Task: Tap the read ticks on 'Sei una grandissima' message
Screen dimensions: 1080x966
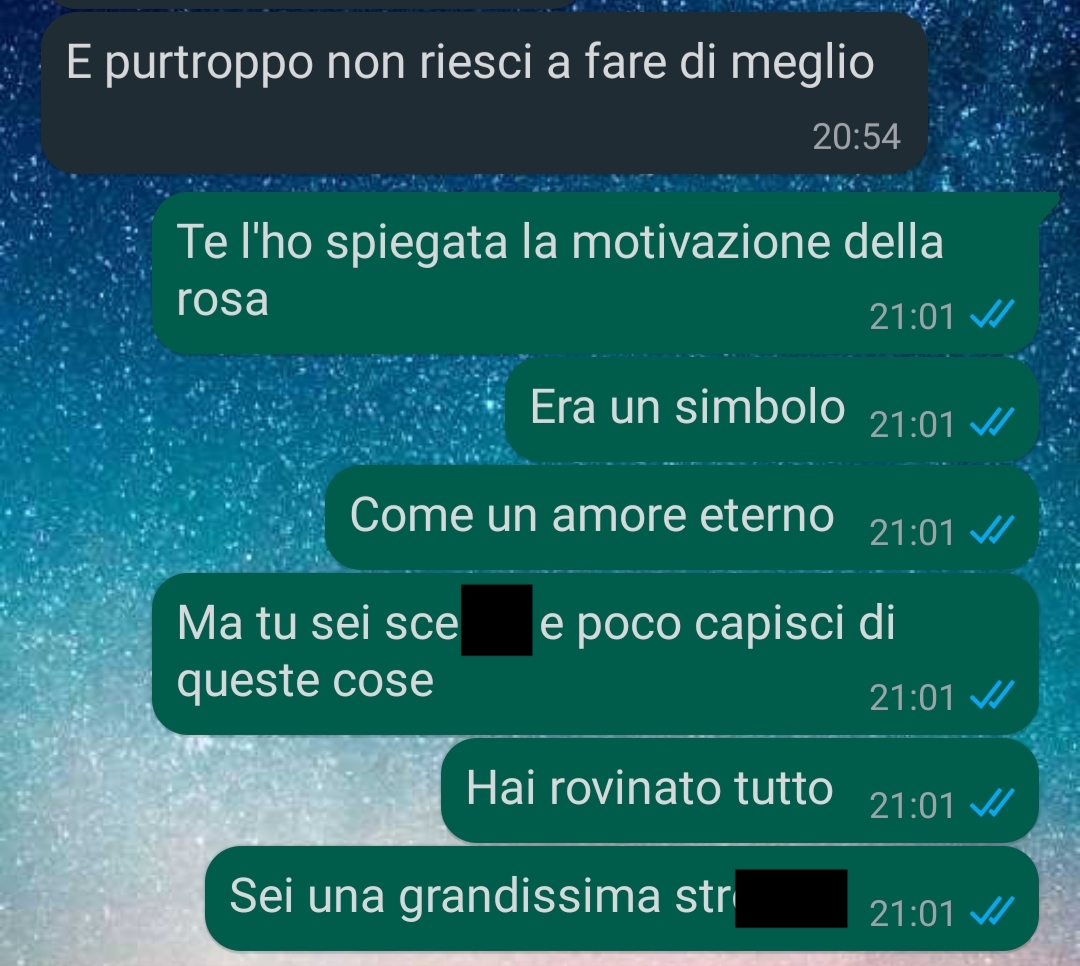Action: [992, 911]
